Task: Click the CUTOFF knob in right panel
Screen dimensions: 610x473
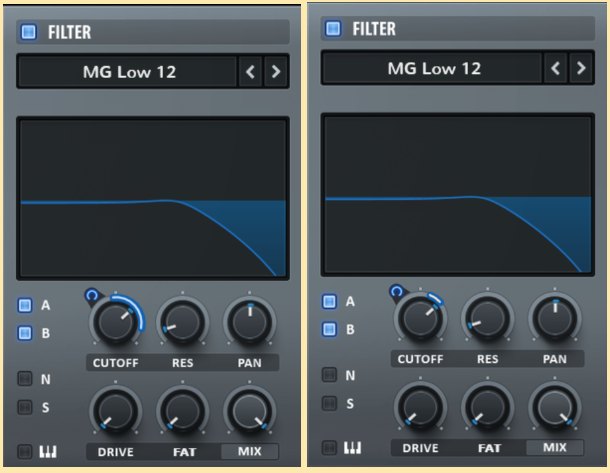Action: pyautogui.click(x=420, y=318)
